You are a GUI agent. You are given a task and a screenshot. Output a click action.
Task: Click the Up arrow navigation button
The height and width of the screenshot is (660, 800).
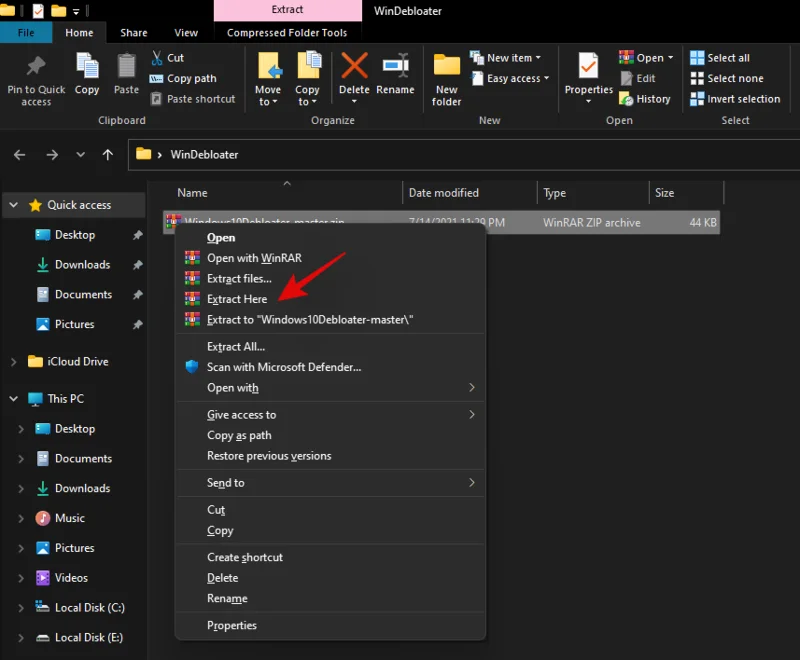108,155
